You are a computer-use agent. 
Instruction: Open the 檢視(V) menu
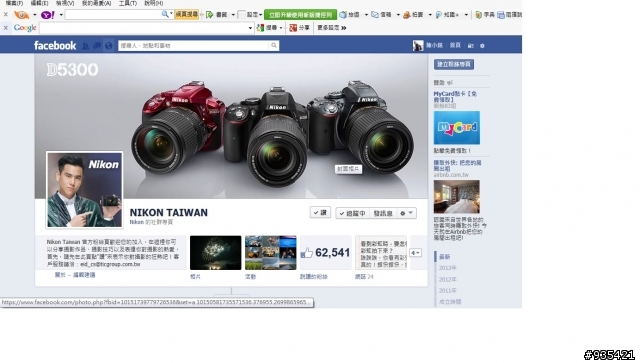coord(65,3)
